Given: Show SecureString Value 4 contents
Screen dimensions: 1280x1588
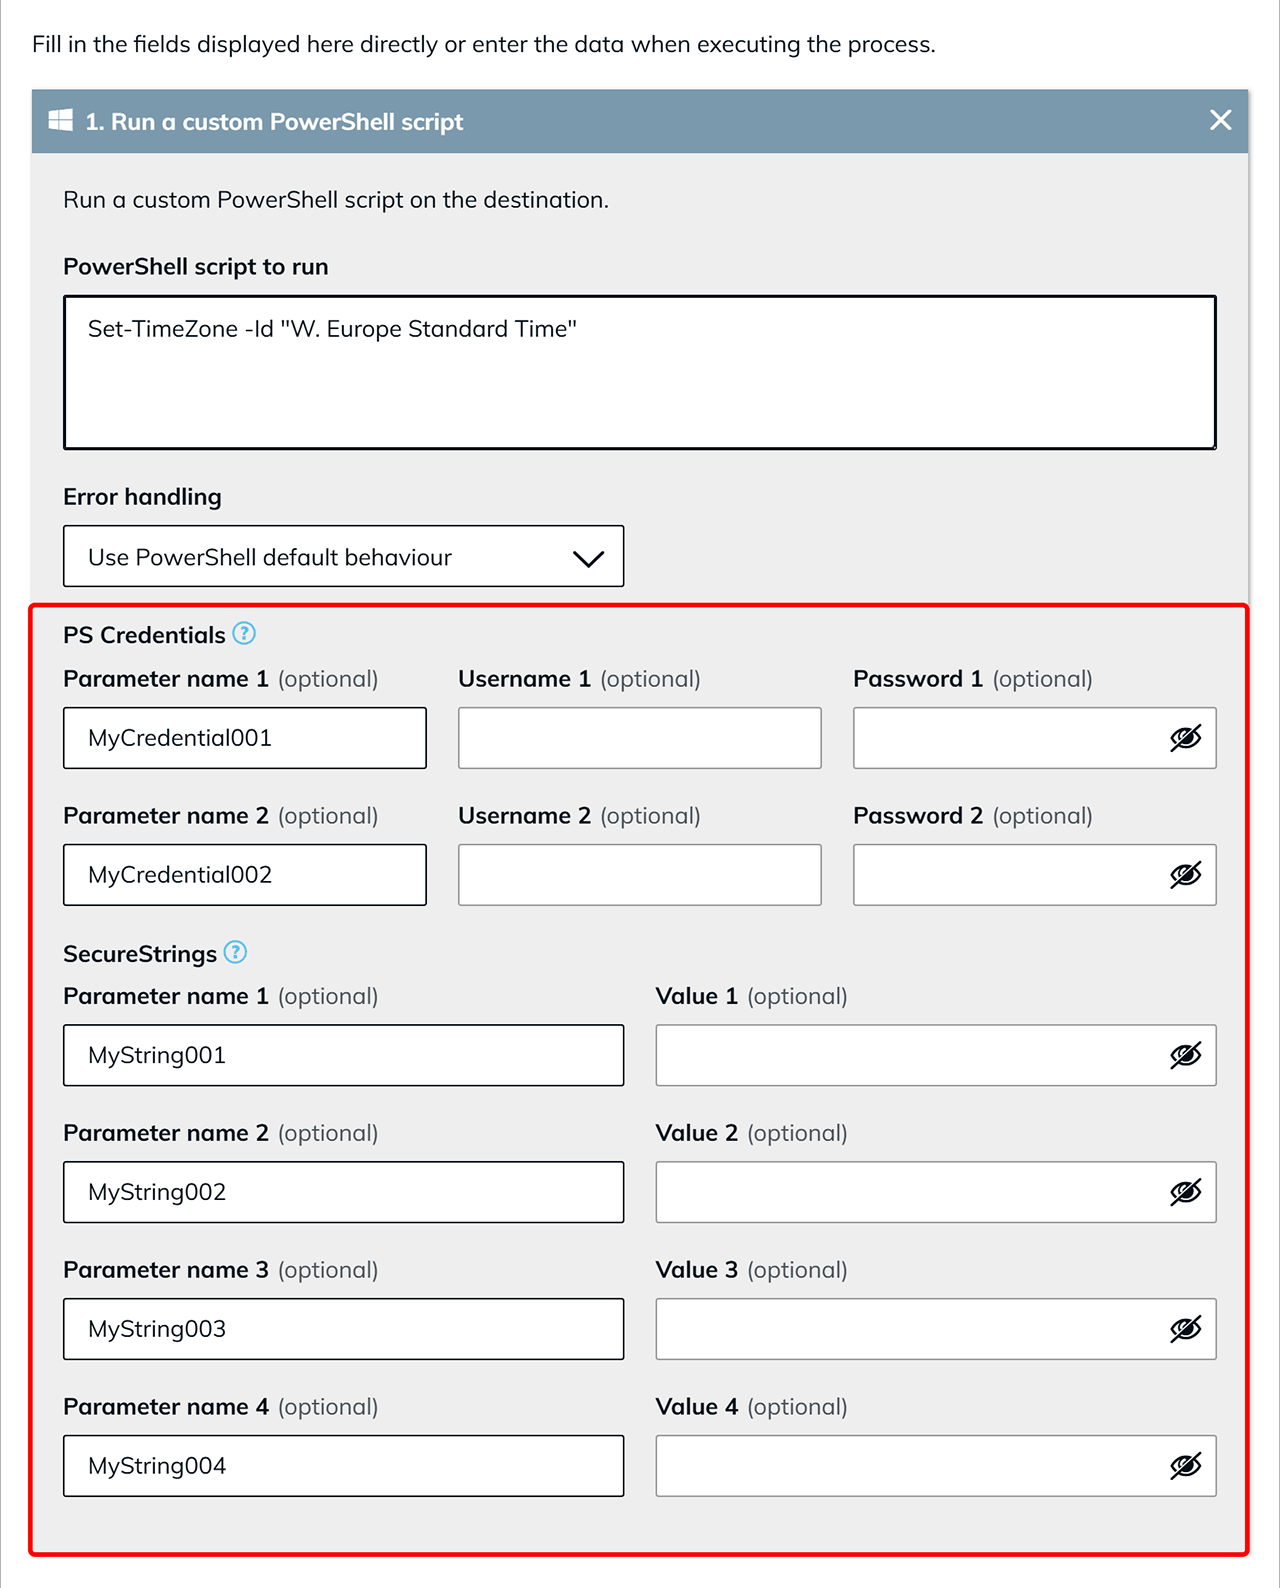Looking at the screenshot, I should (1185, 1466).
